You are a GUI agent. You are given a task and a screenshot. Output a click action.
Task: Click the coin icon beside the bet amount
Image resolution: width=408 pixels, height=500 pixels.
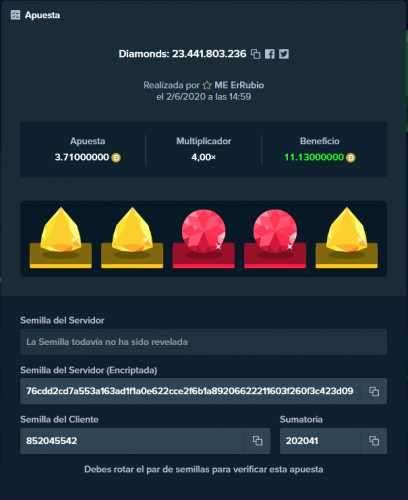(116, 158)
